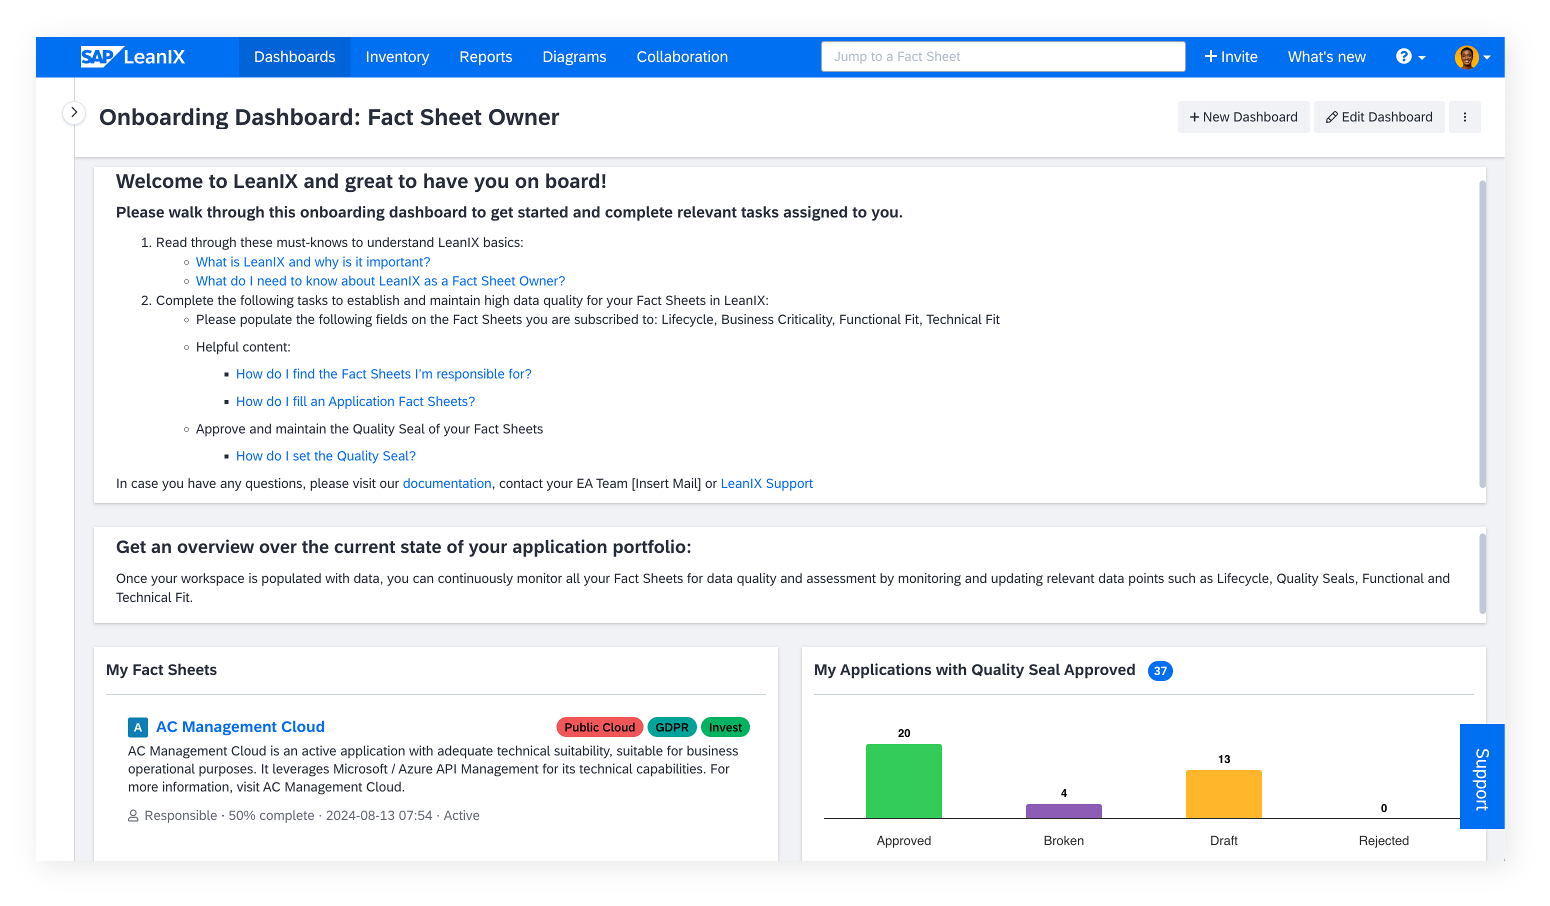1550x906 pixels.
Task: Click the orange Draft bar in the chart
Action: pyautogui.click(x=1224, y=794)
